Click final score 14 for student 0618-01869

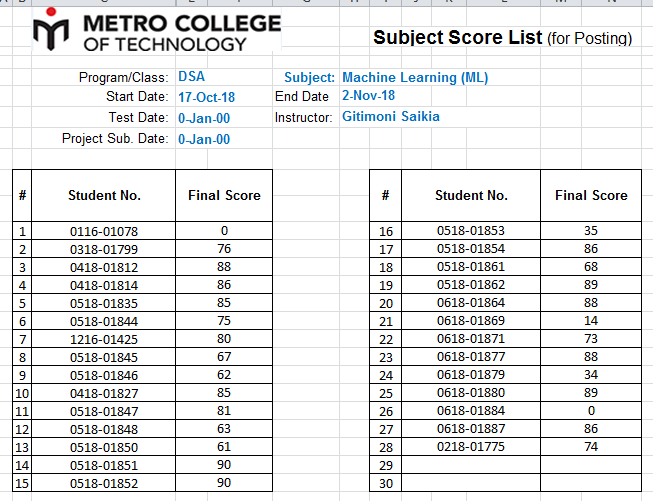click(591, 321)
